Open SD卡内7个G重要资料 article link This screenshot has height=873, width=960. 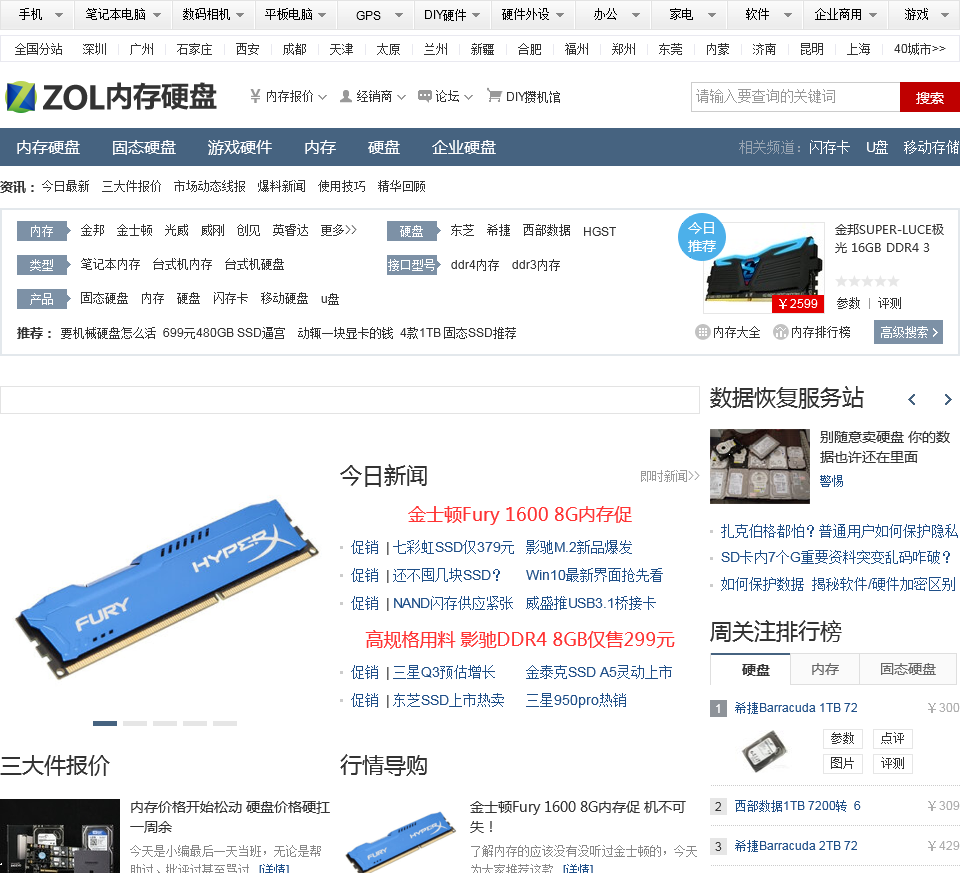[x=836, y=557]
